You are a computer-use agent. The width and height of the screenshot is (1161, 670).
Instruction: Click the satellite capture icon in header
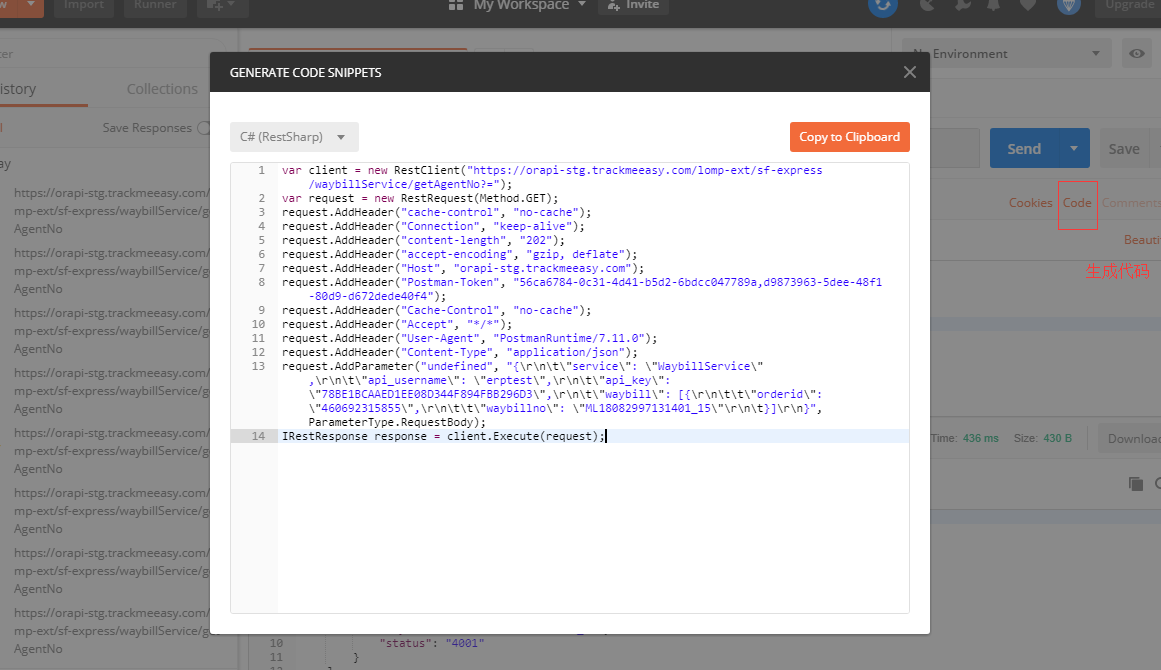click(x=927, y=5)
